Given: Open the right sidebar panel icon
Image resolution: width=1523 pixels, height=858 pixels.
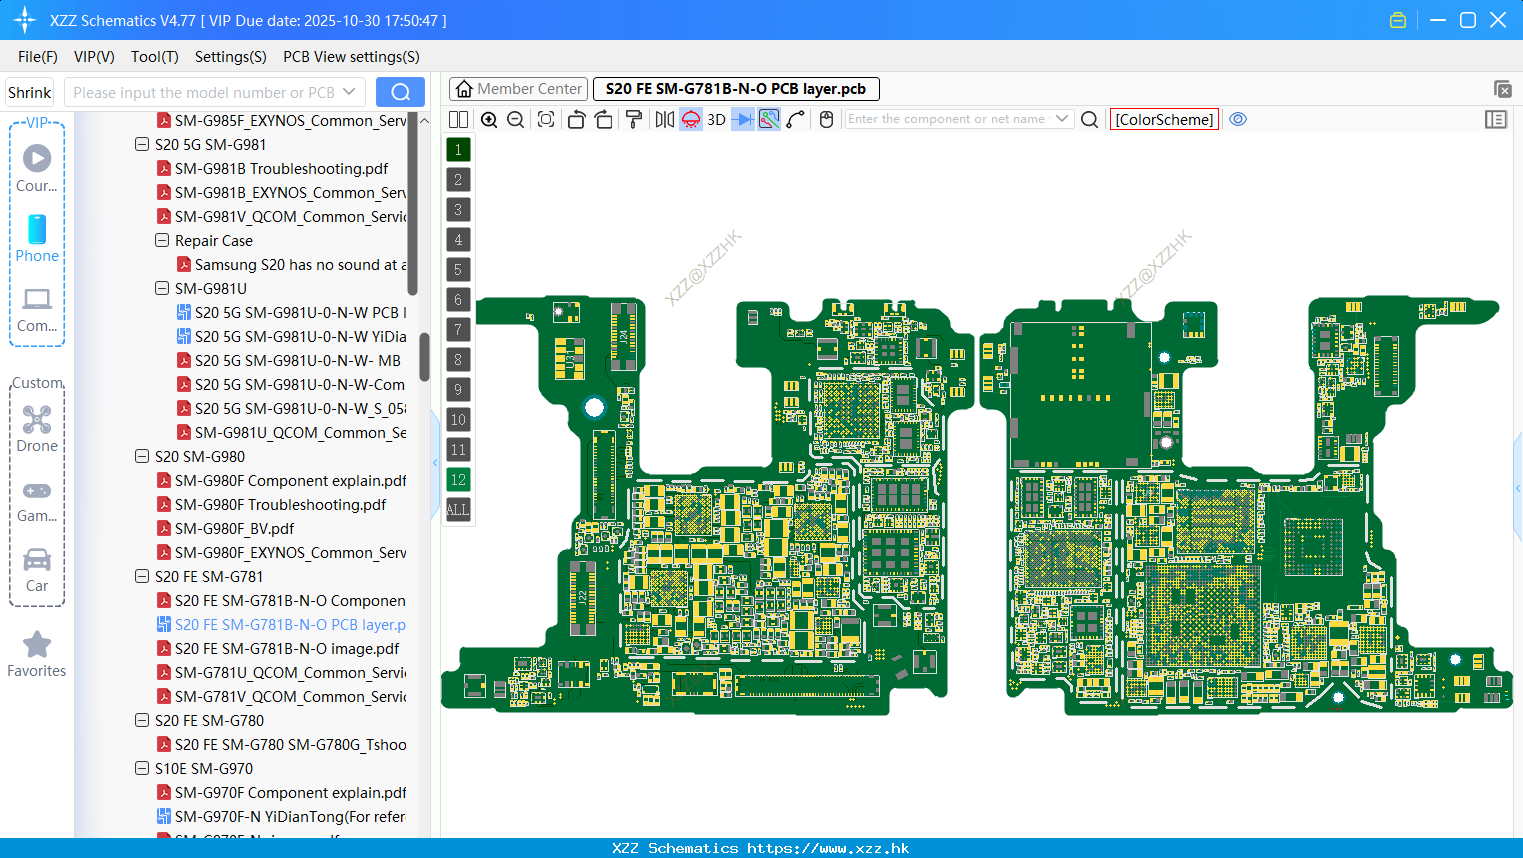Looking at the screenshot, I should (x=1496, y=119).
